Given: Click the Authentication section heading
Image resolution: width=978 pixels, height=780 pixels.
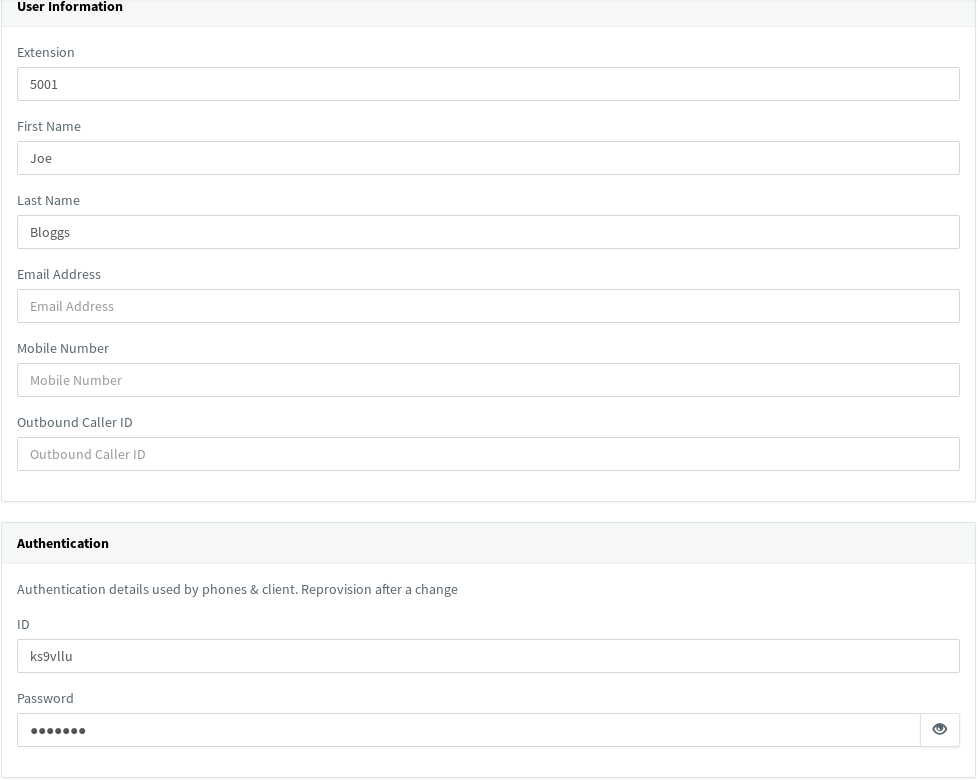Looking at the screenshot, I should 62,543.
